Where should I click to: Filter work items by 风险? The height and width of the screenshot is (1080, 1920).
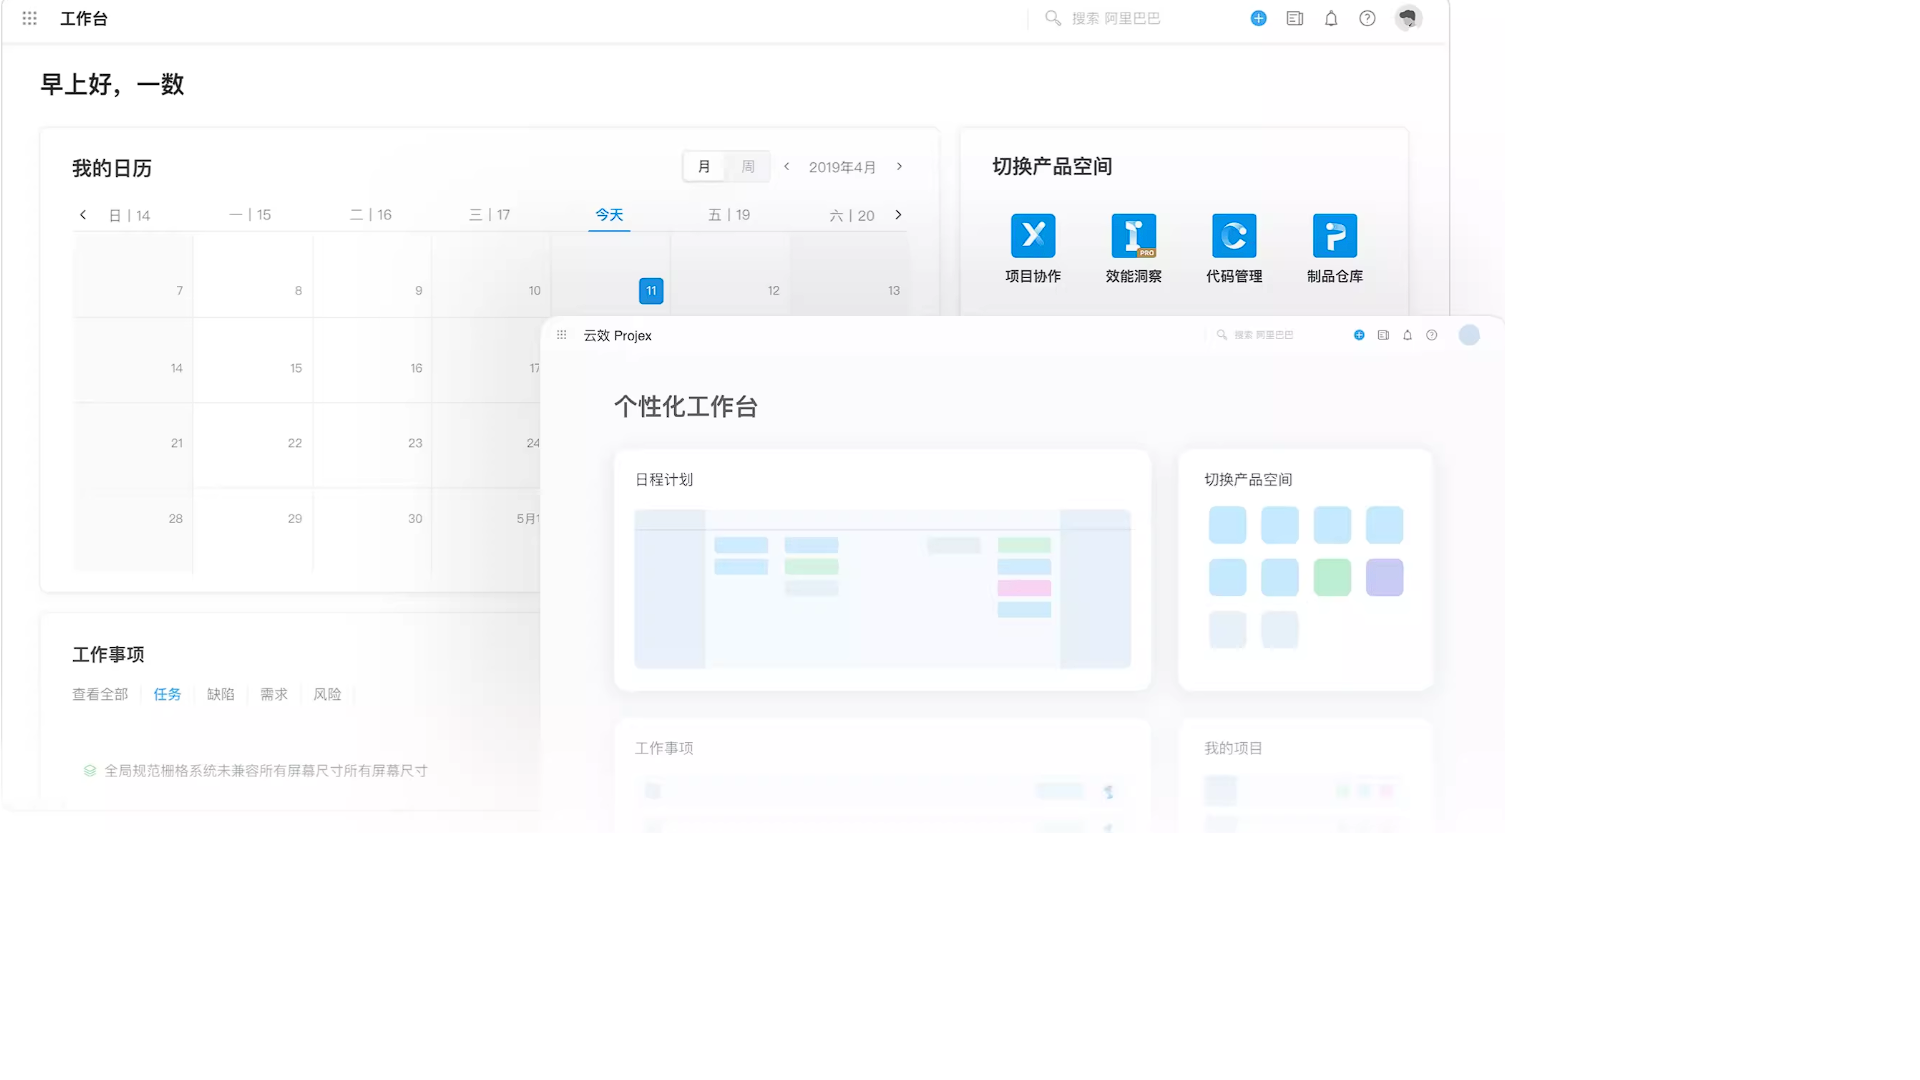click(x=327, y=695)
